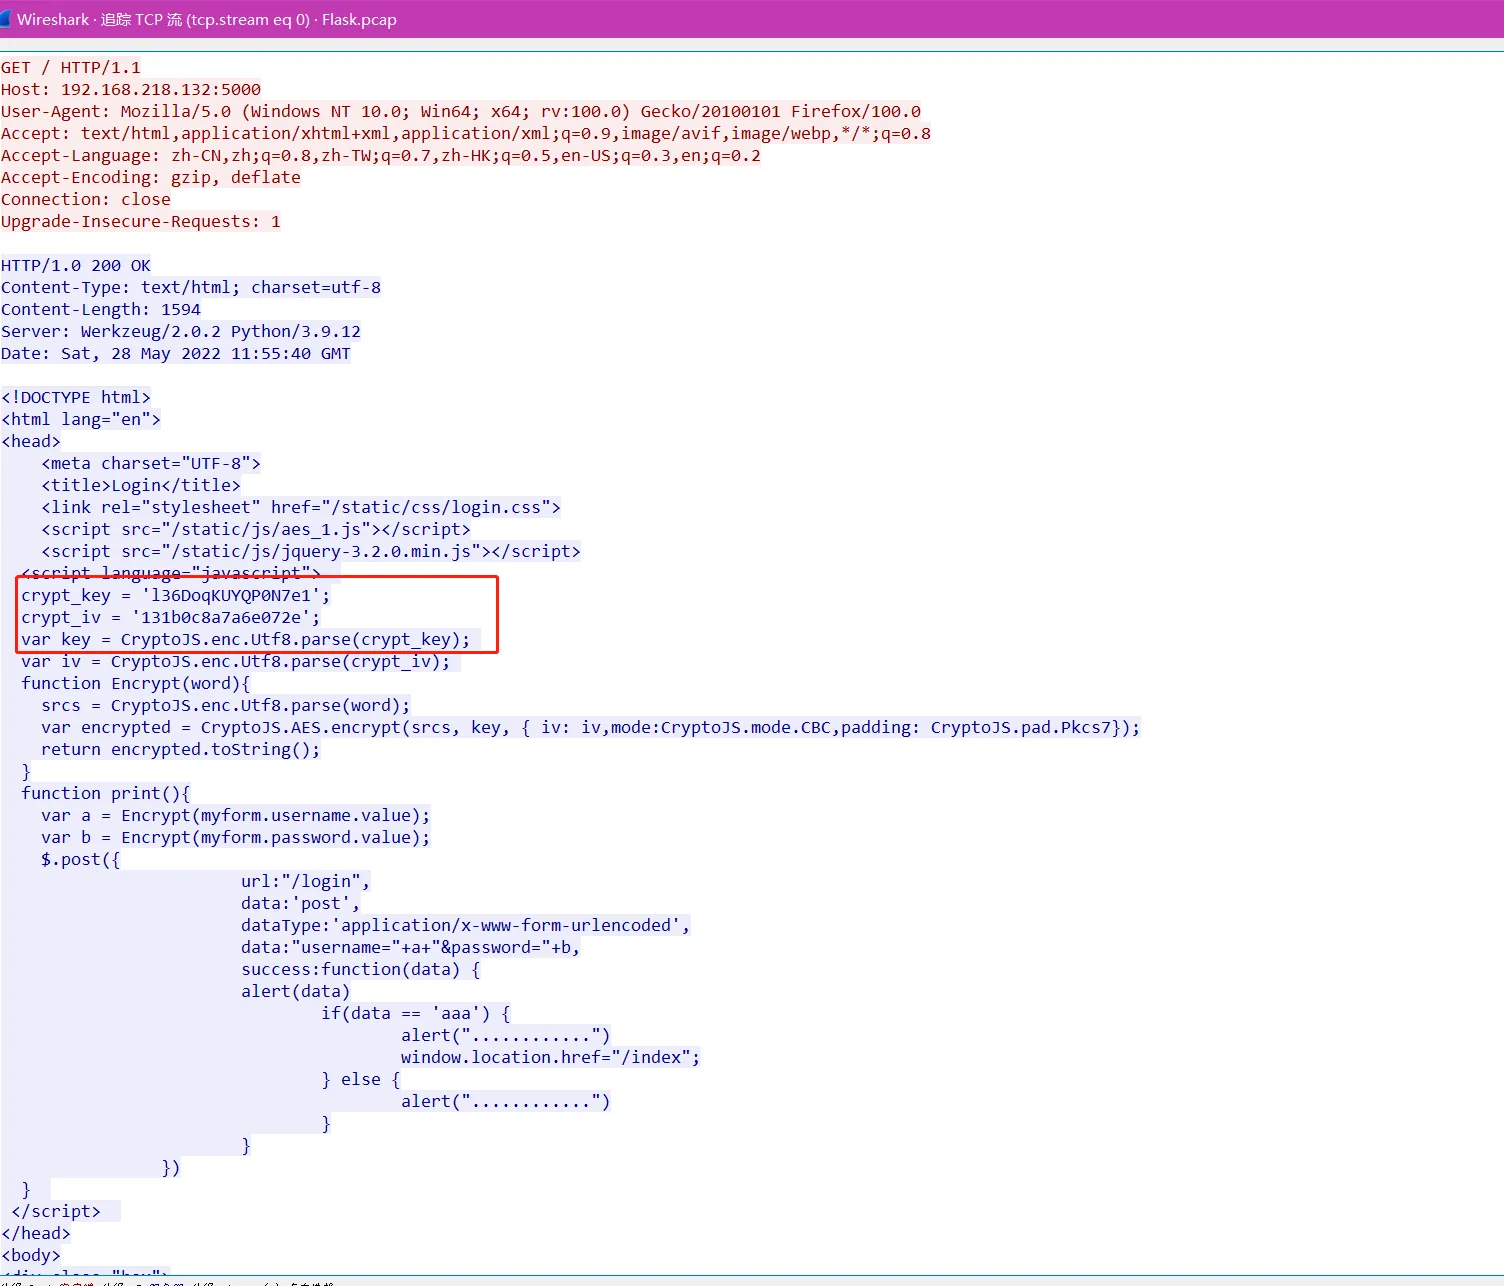This screenshot has height=1286, width=1504.
Task: Click the Content-Length: 1594 line
Action: [x=101, y=309]
